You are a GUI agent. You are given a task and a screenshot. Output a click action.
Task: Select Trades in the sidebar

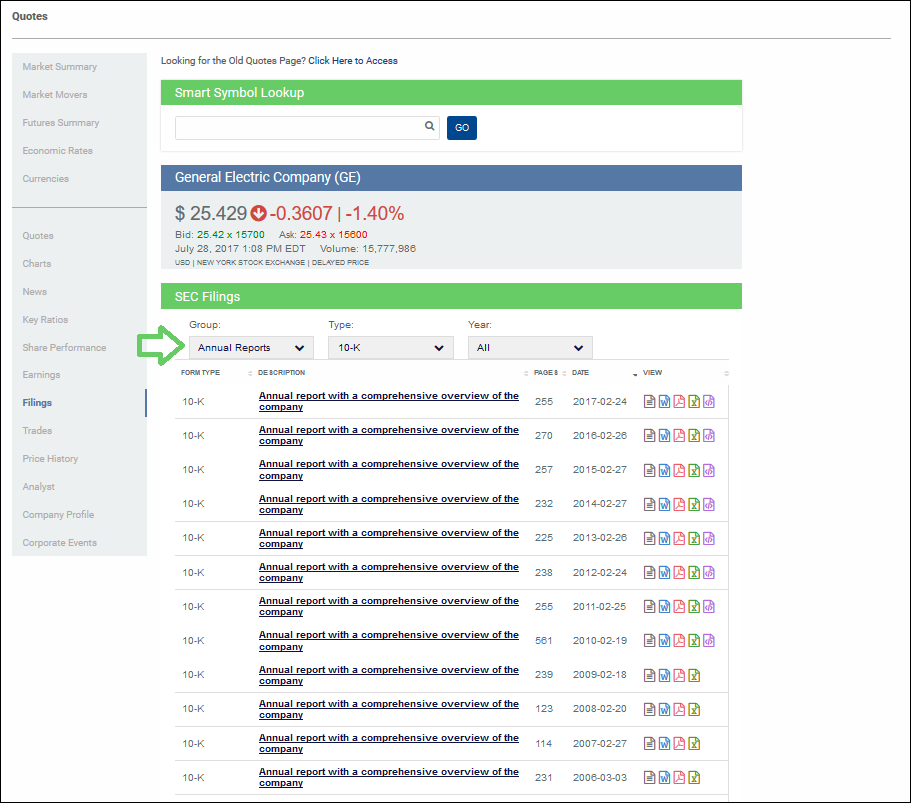(37, 431)
